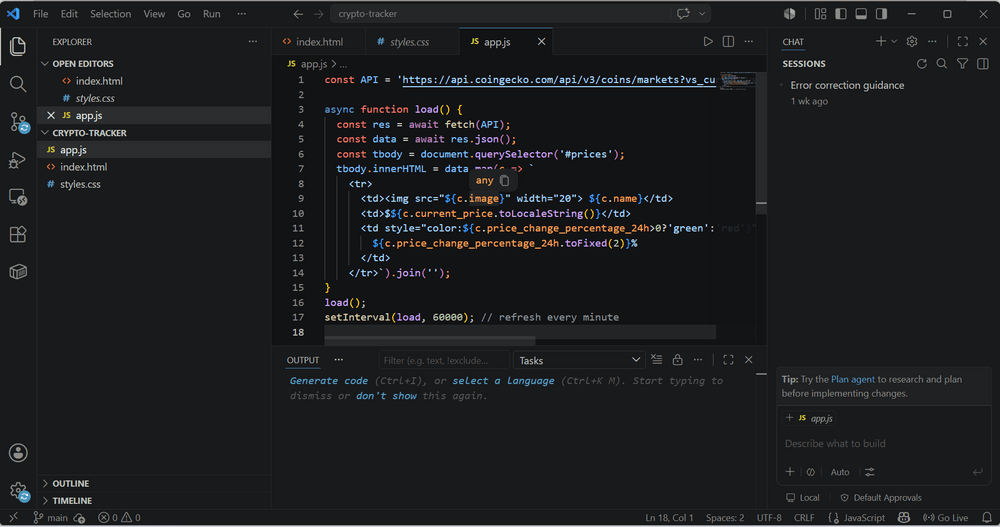
Task: Toggle sessions side-by-side view icon
Action: [x=983, y=64]
